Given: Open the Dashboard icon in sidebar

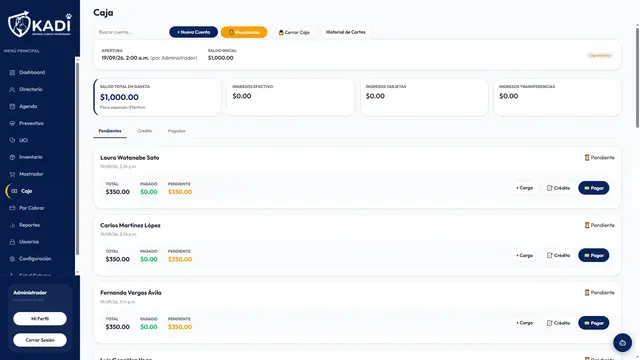Looking at the screenshot, I should tap(12, 72).
